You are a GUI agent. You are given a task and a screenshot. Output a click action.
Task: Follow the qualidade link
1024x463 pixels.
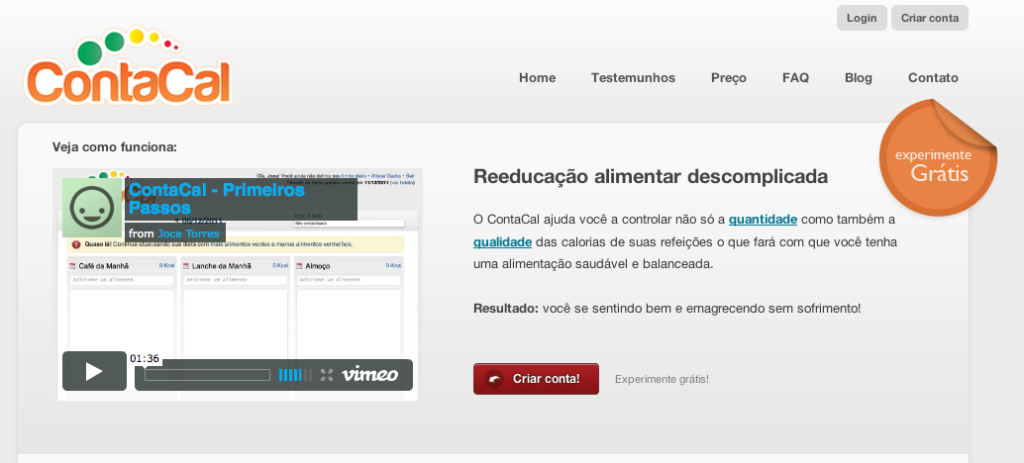click(x=502, y=242)
